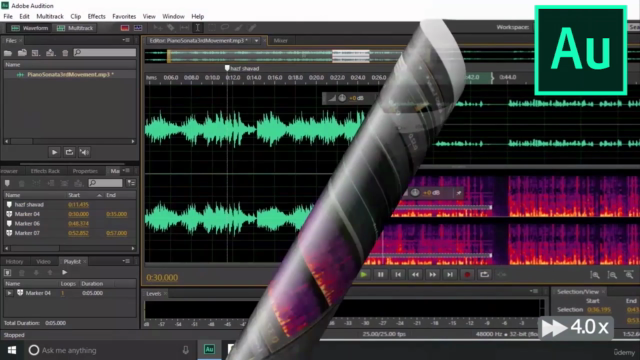Select the Spot Healing Brush tool
This screenshot has height=360, width=640.
252,28
